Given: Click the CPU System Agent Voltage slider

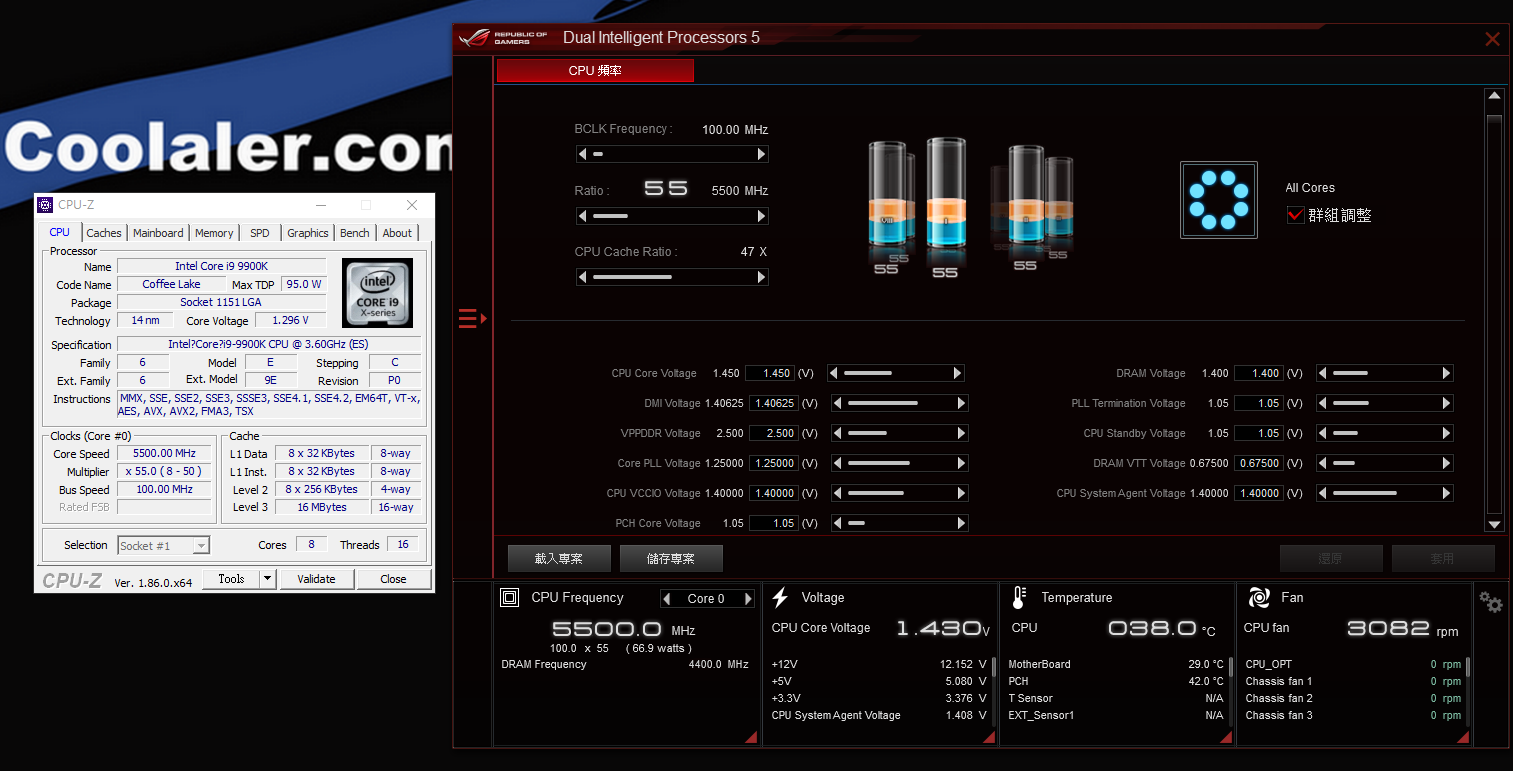Looking at the screenshot, I should [1385, 493].
